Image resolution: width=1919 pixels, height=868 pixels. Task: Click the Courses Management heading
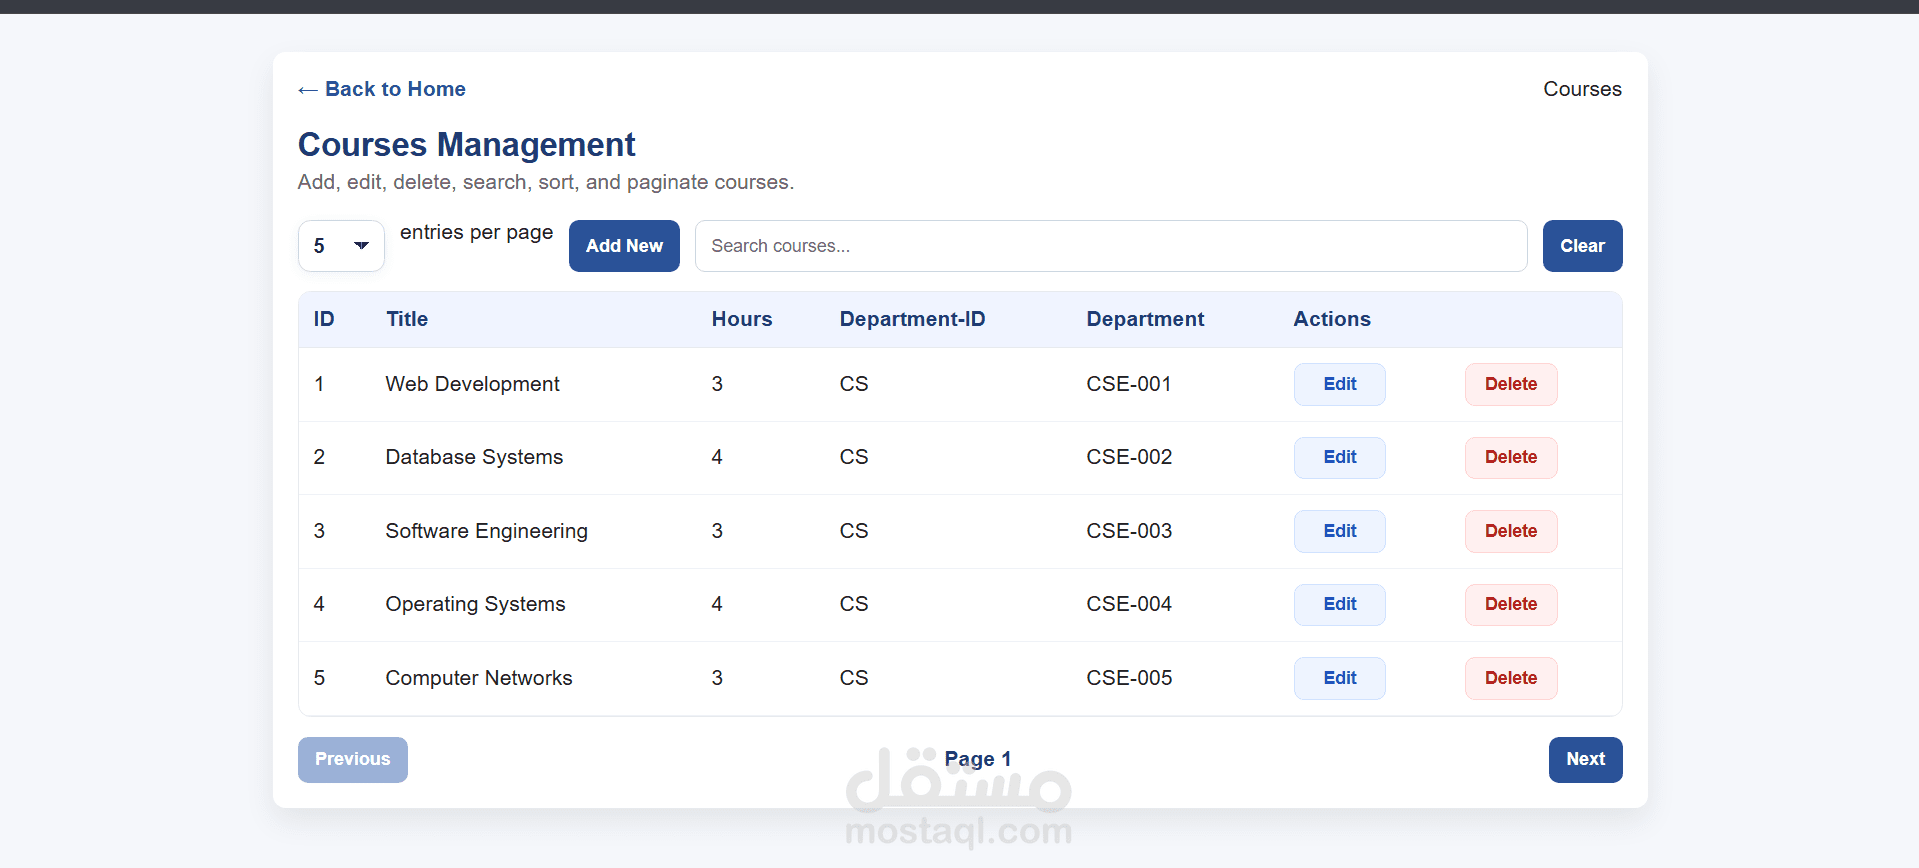point(466,145)
